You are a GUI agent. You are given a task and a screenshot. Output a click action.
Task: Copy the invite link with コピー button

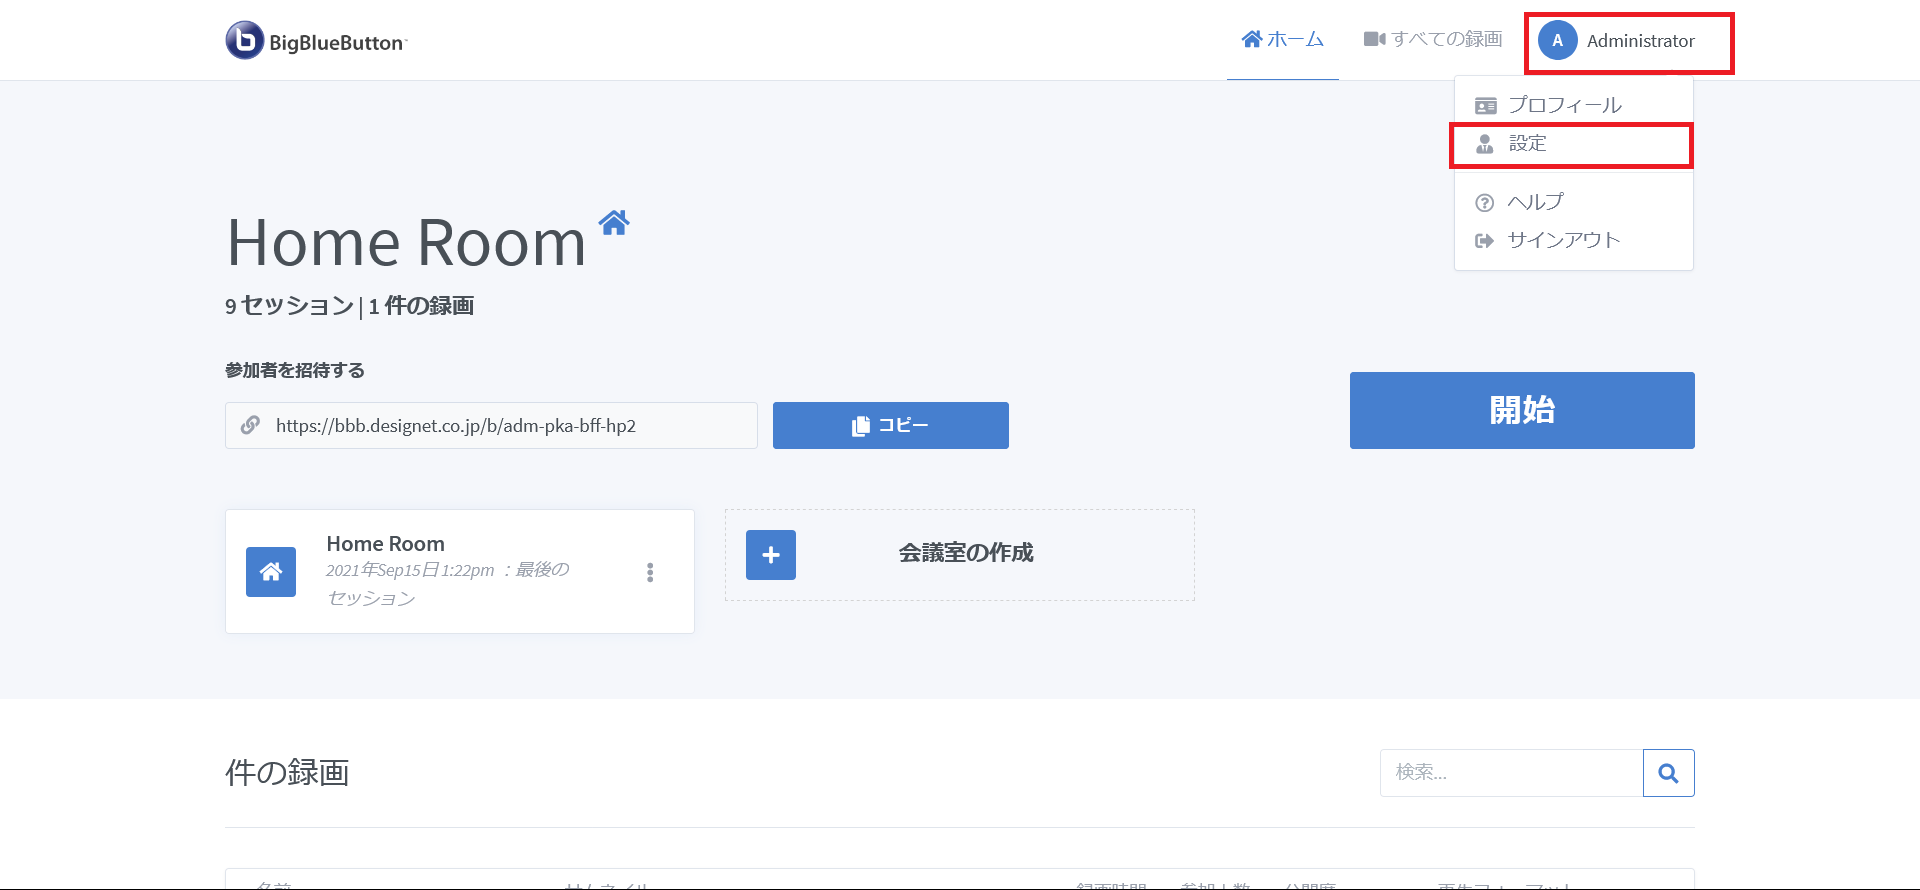[x=890, y=425]
